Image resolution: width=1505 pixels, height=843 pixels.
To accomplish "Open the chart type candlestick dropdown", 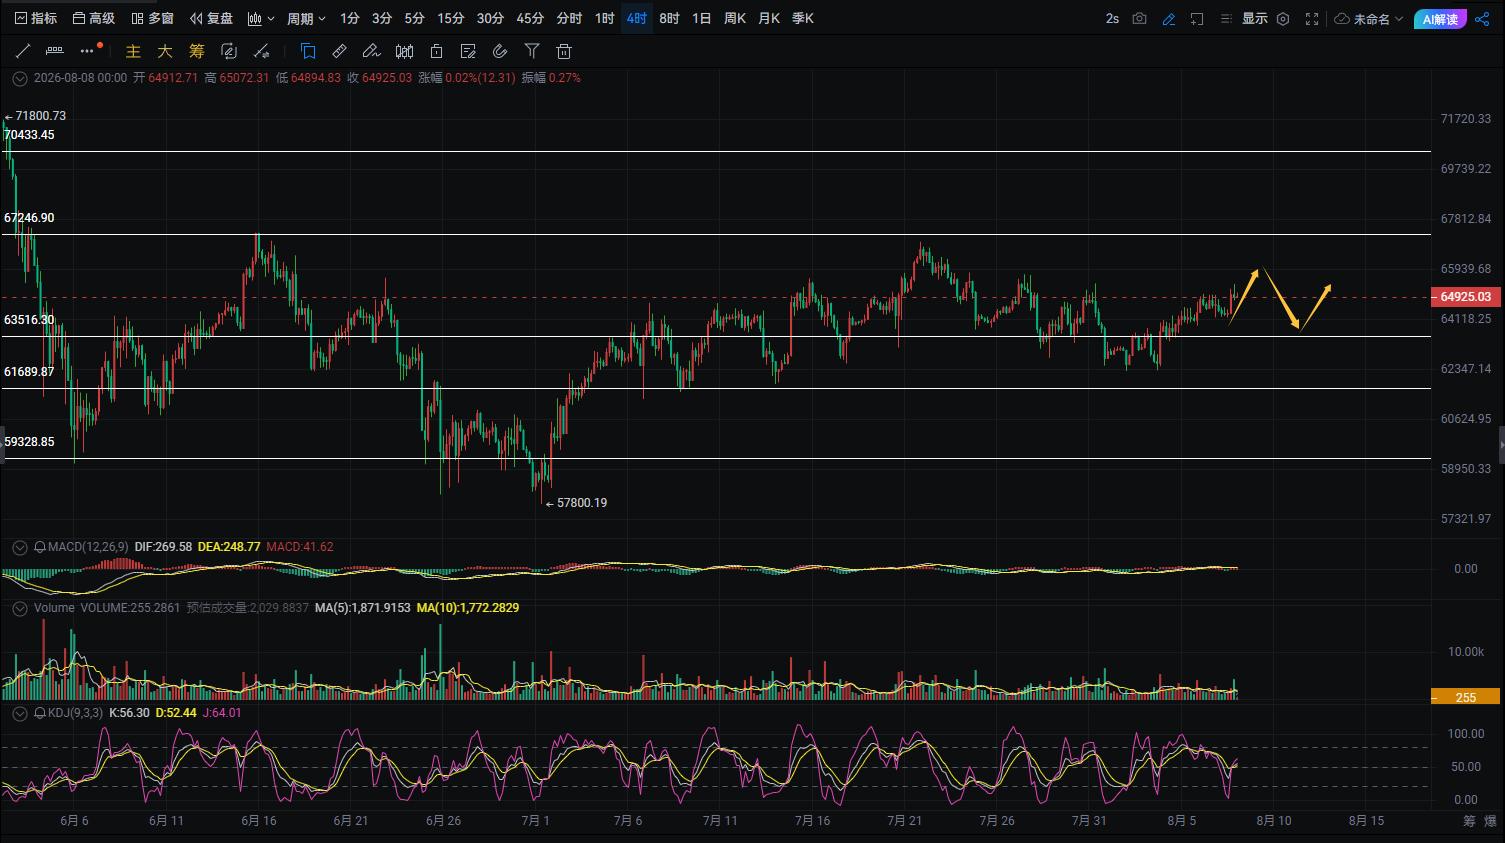I will pyautogui.click(x=261, y=18).
